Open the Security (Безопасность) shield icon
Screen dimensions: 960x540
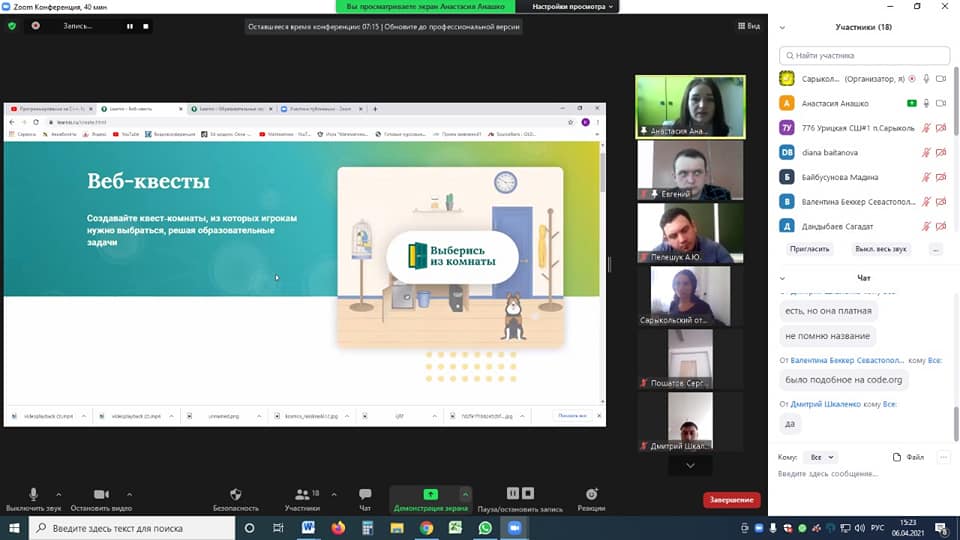pyautogui.click(x=236, y=495)
